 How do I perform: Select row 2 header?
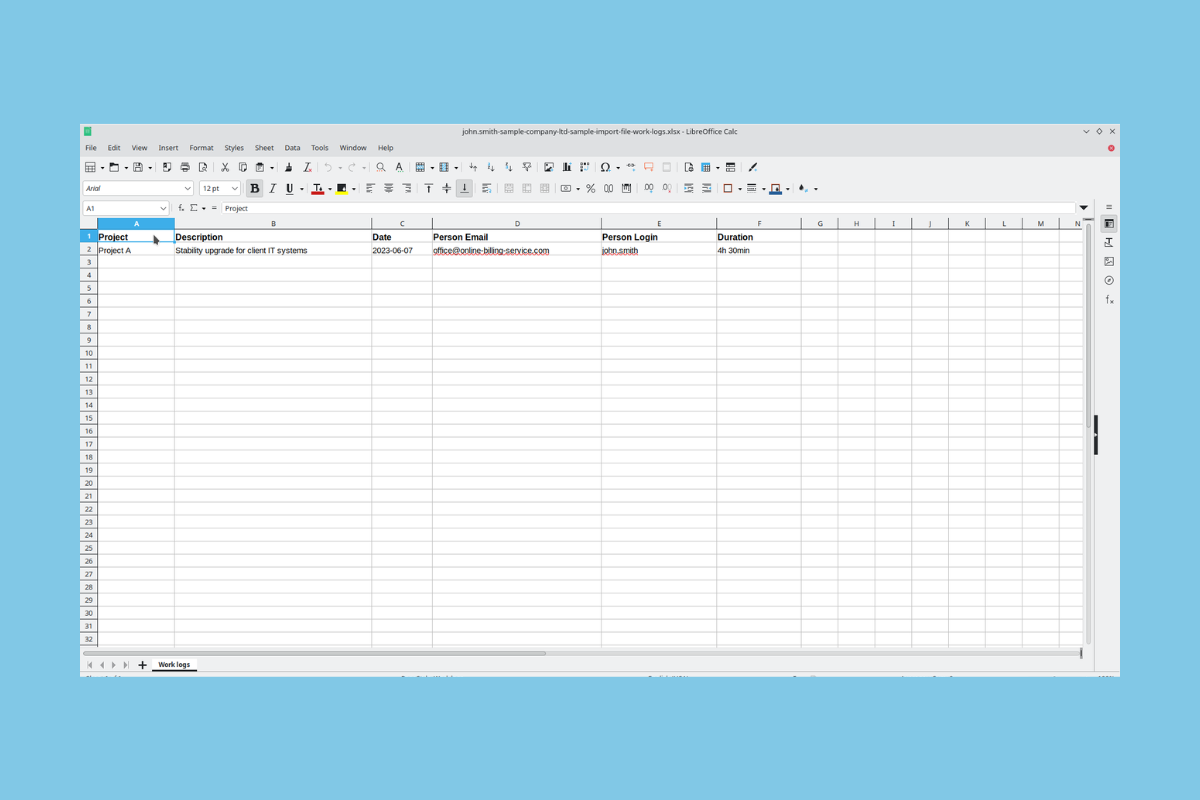pos(89,250)
